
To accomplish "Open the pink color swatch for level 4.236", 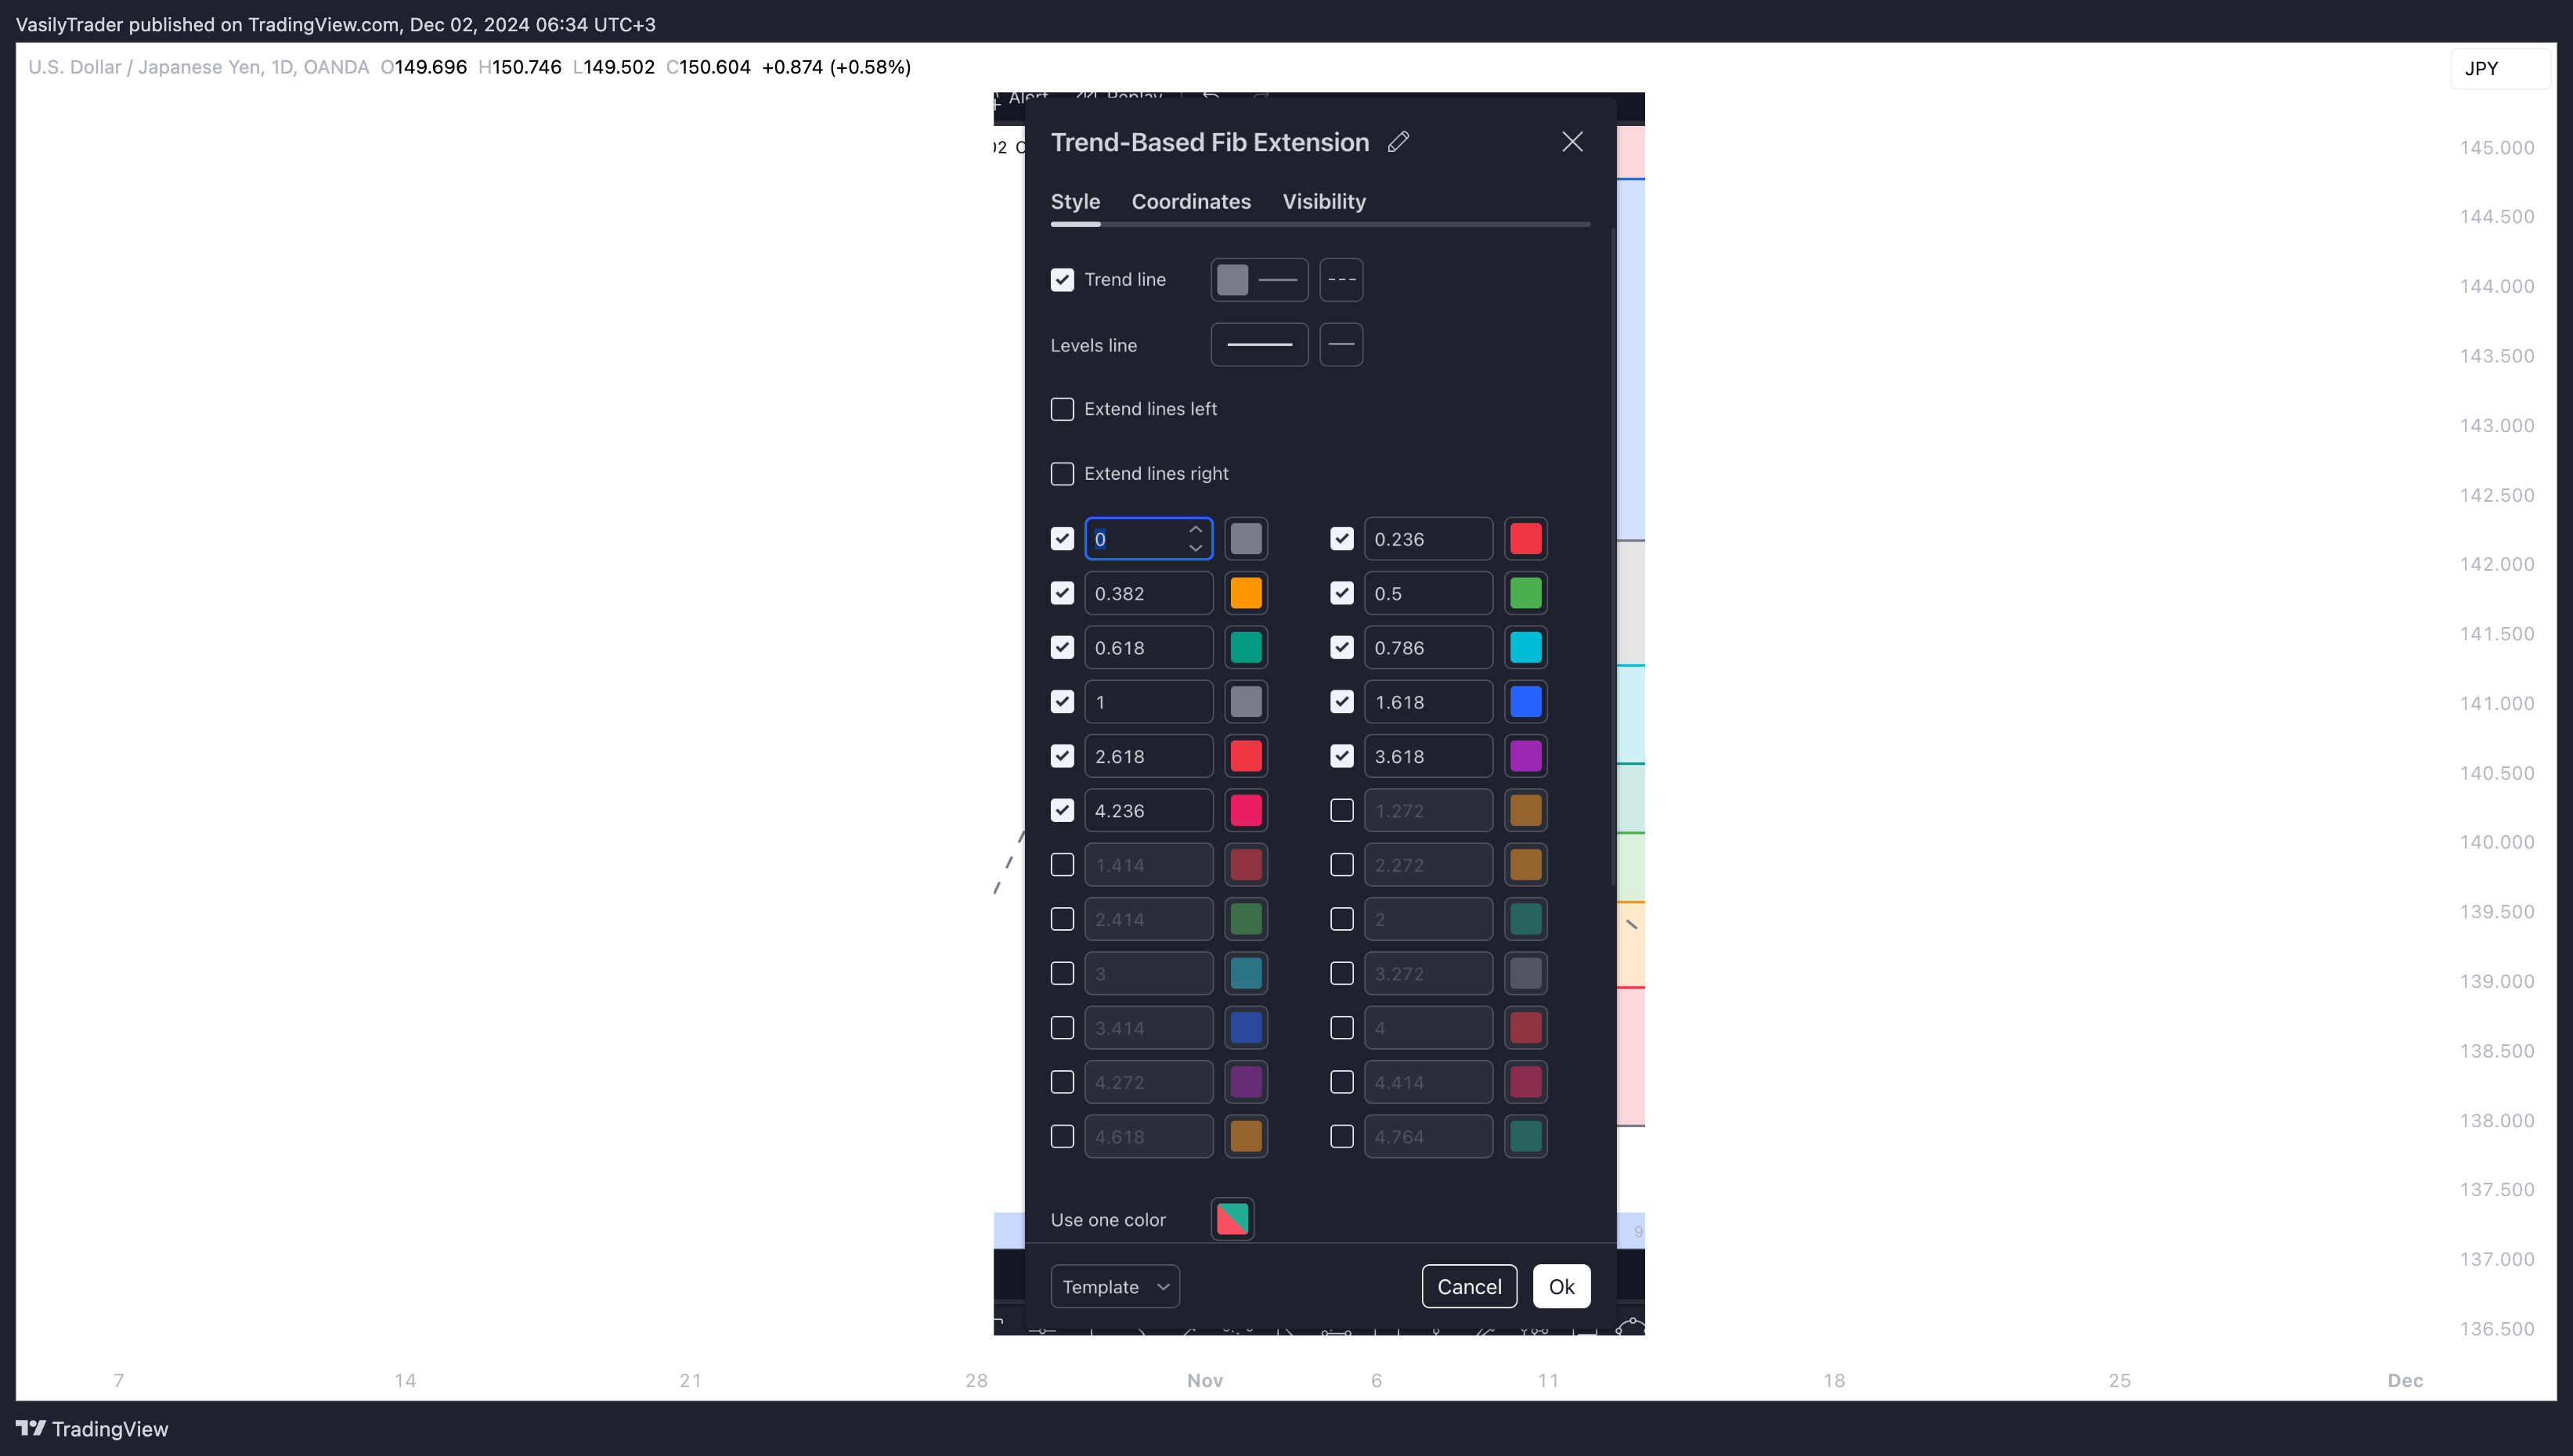I will (x=1246, y=811).
